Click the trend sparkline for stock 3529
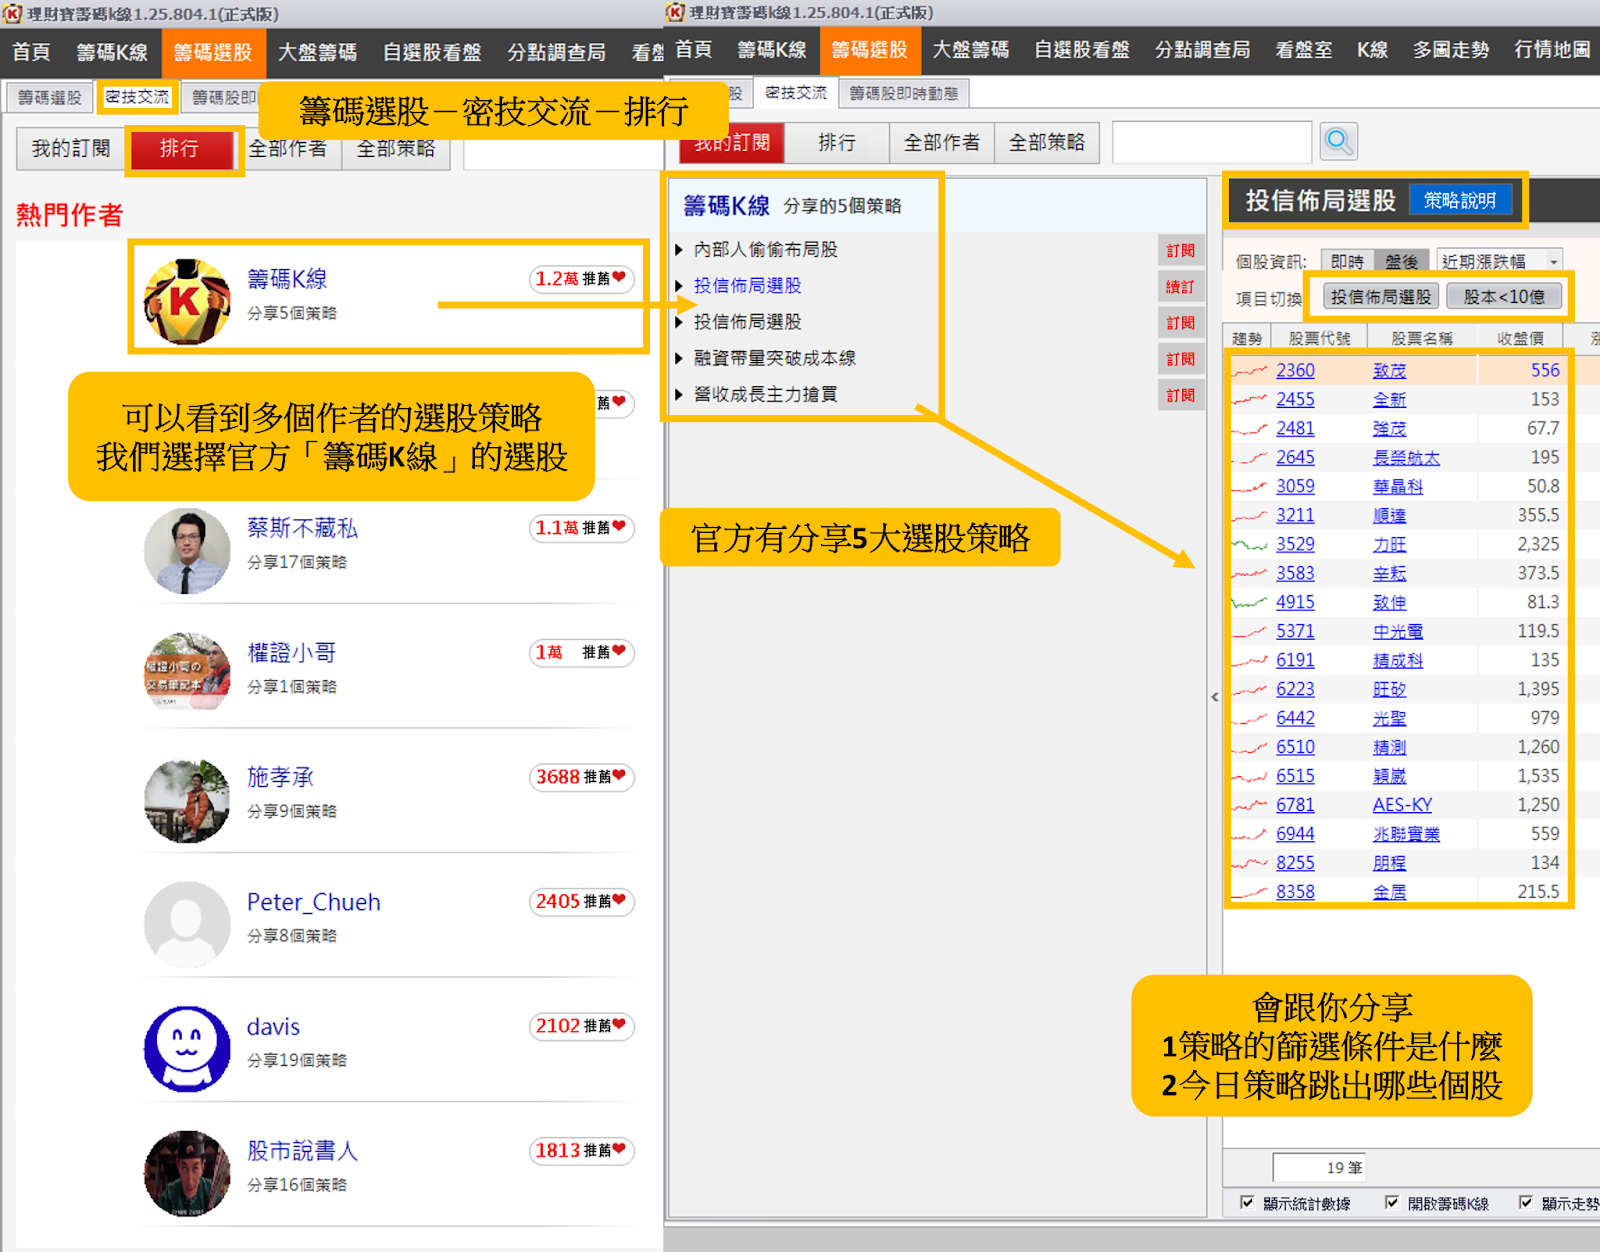The image size is (1600, 1252). 1249,545
